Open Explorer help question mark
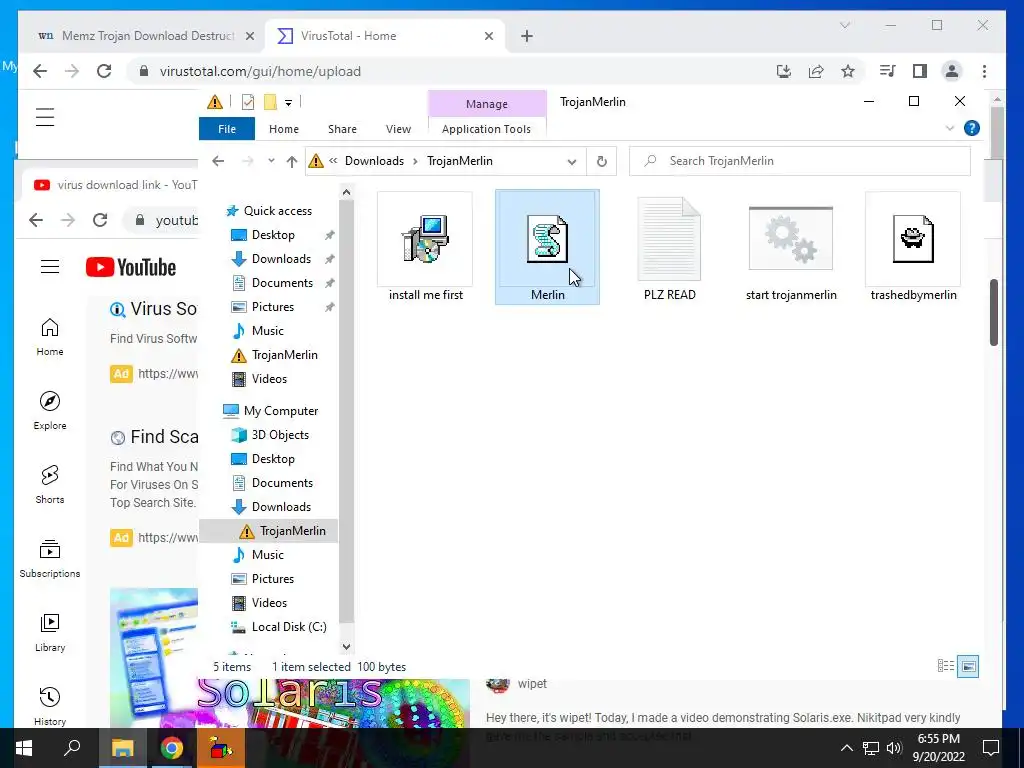 tap(972, 128)
